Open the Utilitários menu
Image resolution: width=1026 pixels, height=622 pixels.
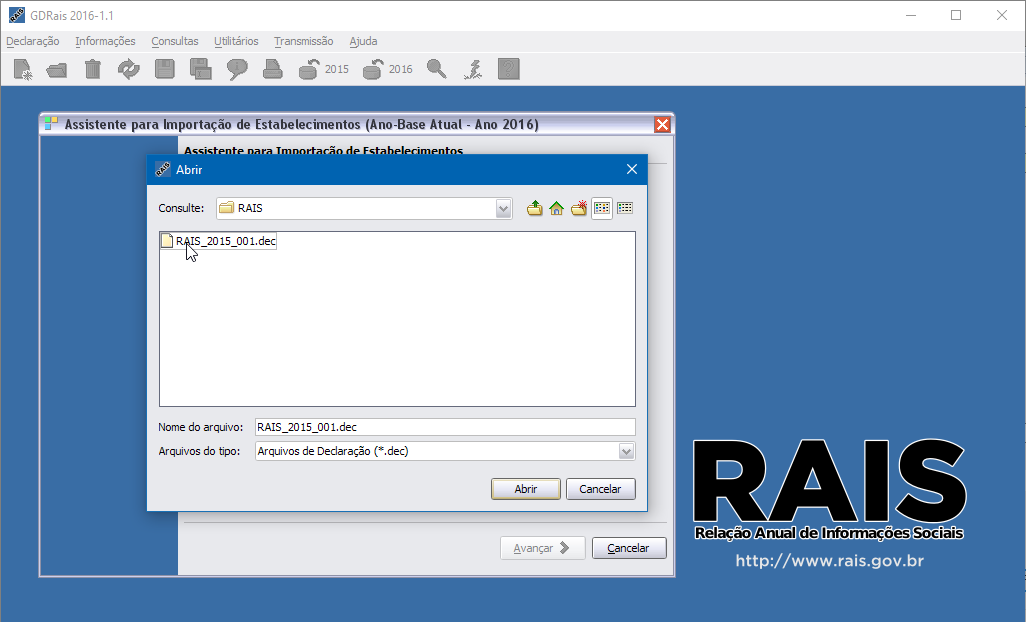point(236,41)
